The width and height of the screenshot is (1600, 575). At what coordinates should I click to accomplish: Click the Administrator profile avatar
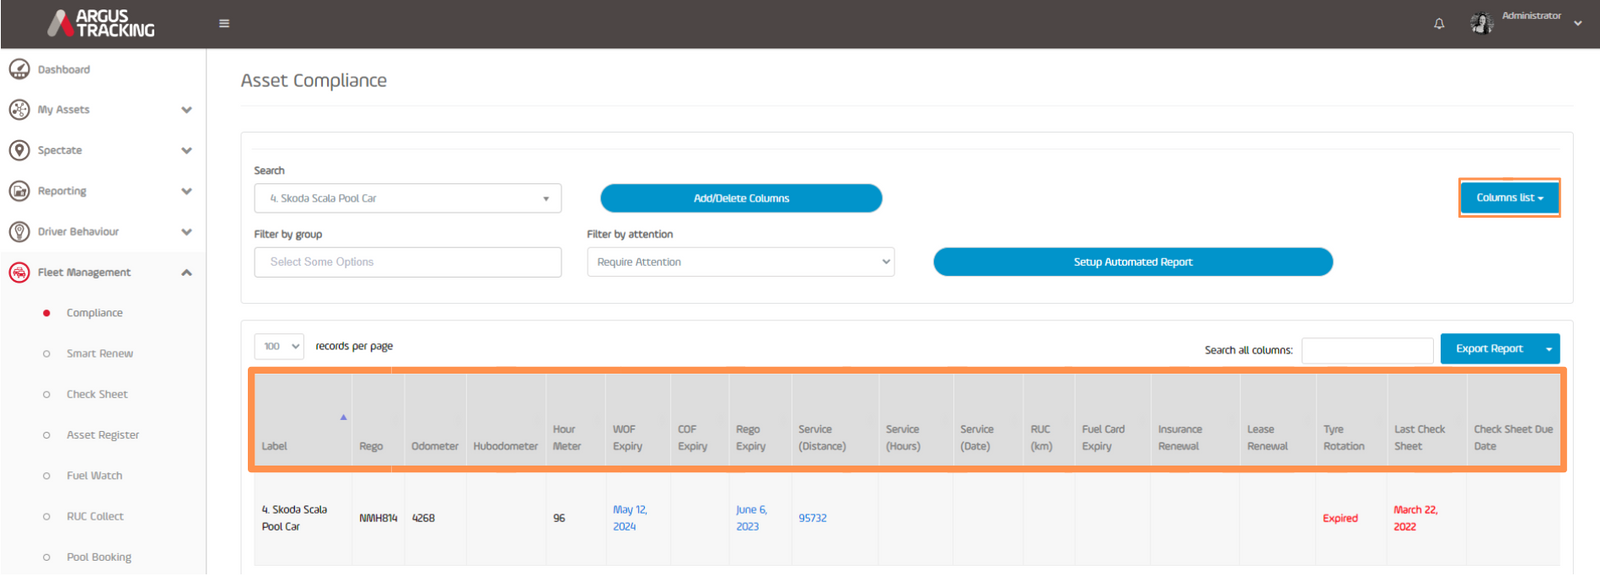(x=1481, y=23)
